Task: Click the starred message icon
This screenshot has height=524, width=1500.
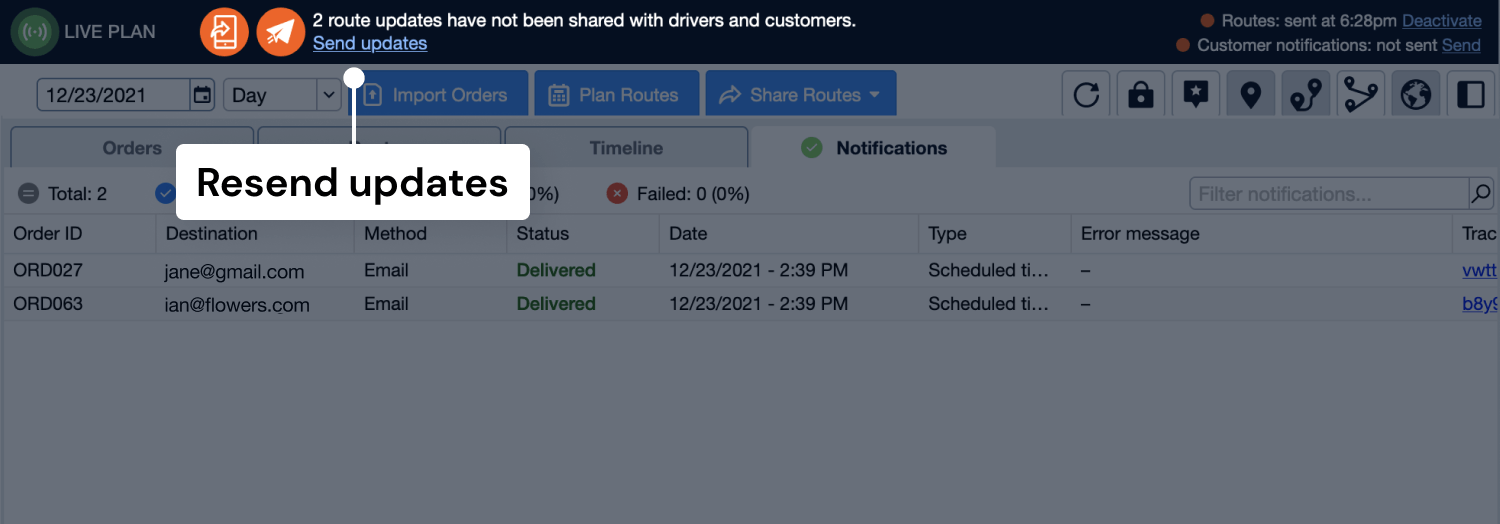Action: point(1195,95)
